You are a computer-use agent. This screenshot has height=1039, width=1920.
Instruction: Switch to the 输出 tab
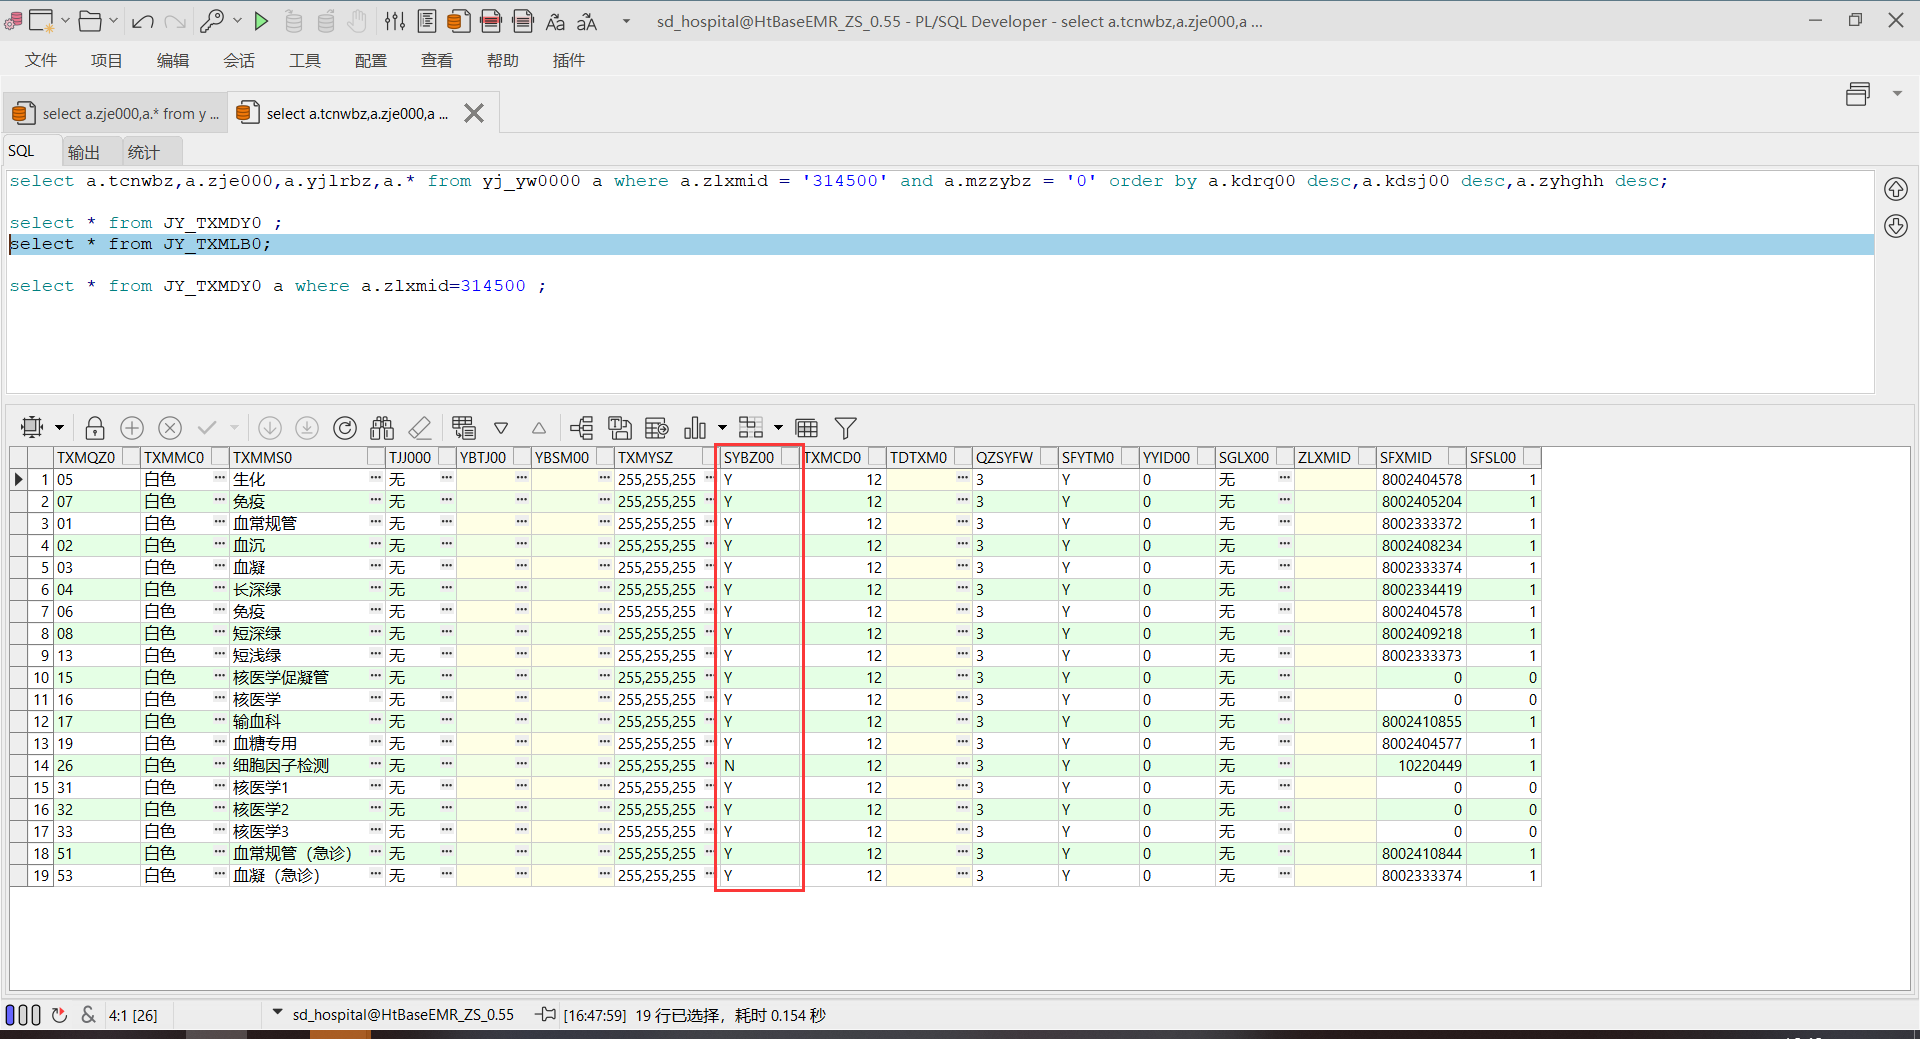(x=84, y=152)
